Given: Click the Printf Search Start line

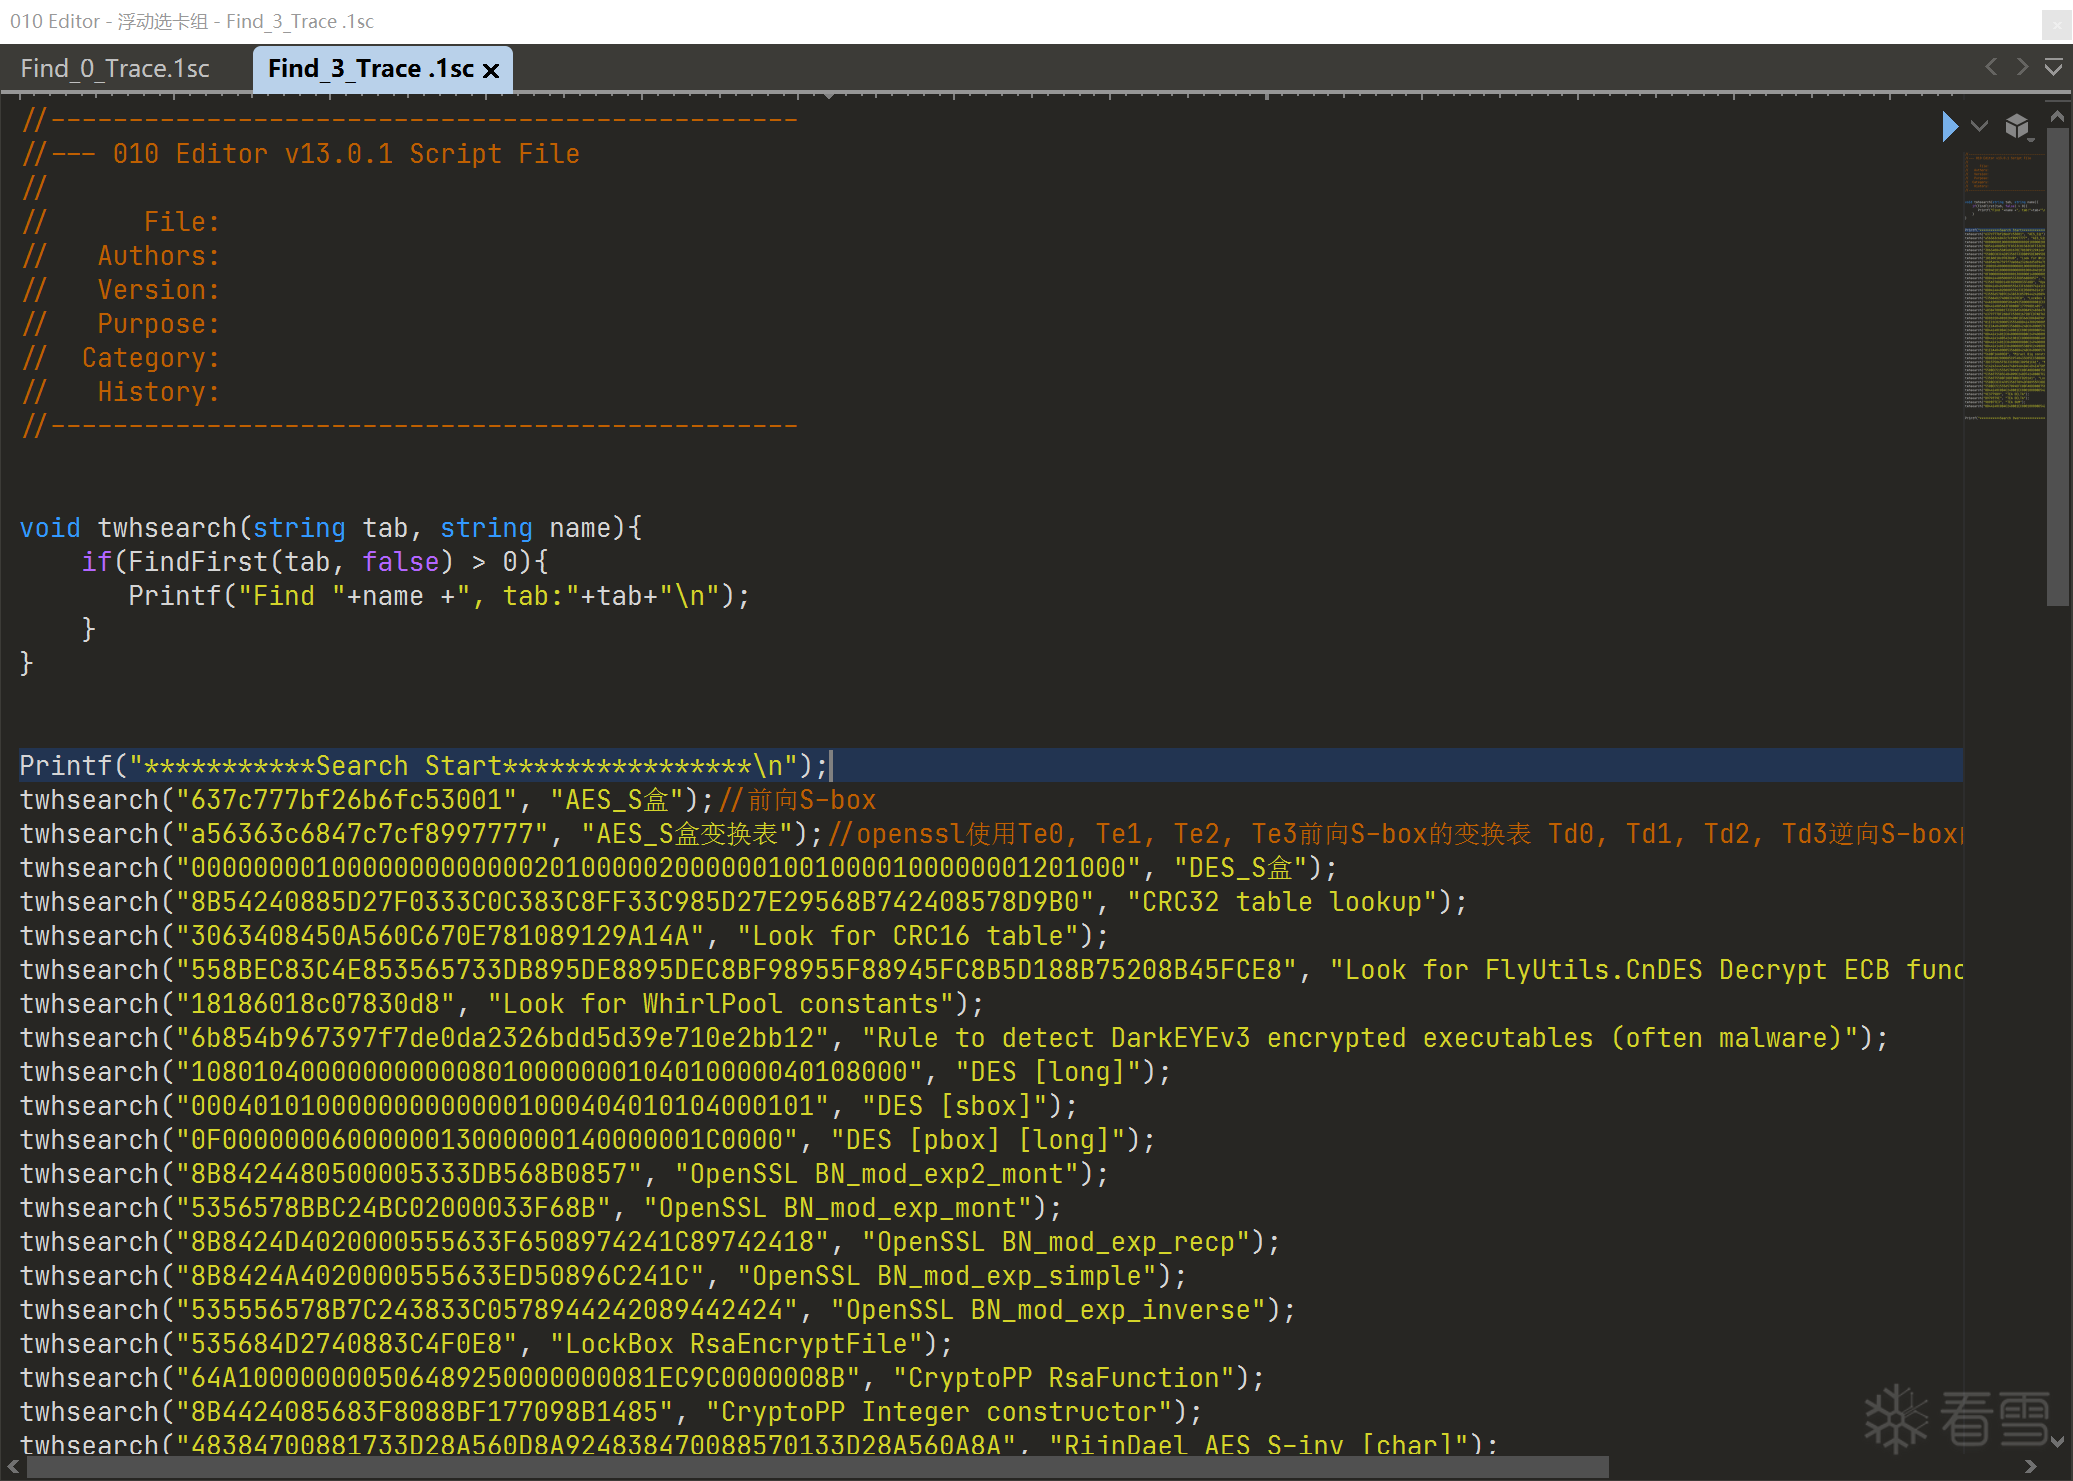Looking at the screenshot, I should tap(424, 766).
